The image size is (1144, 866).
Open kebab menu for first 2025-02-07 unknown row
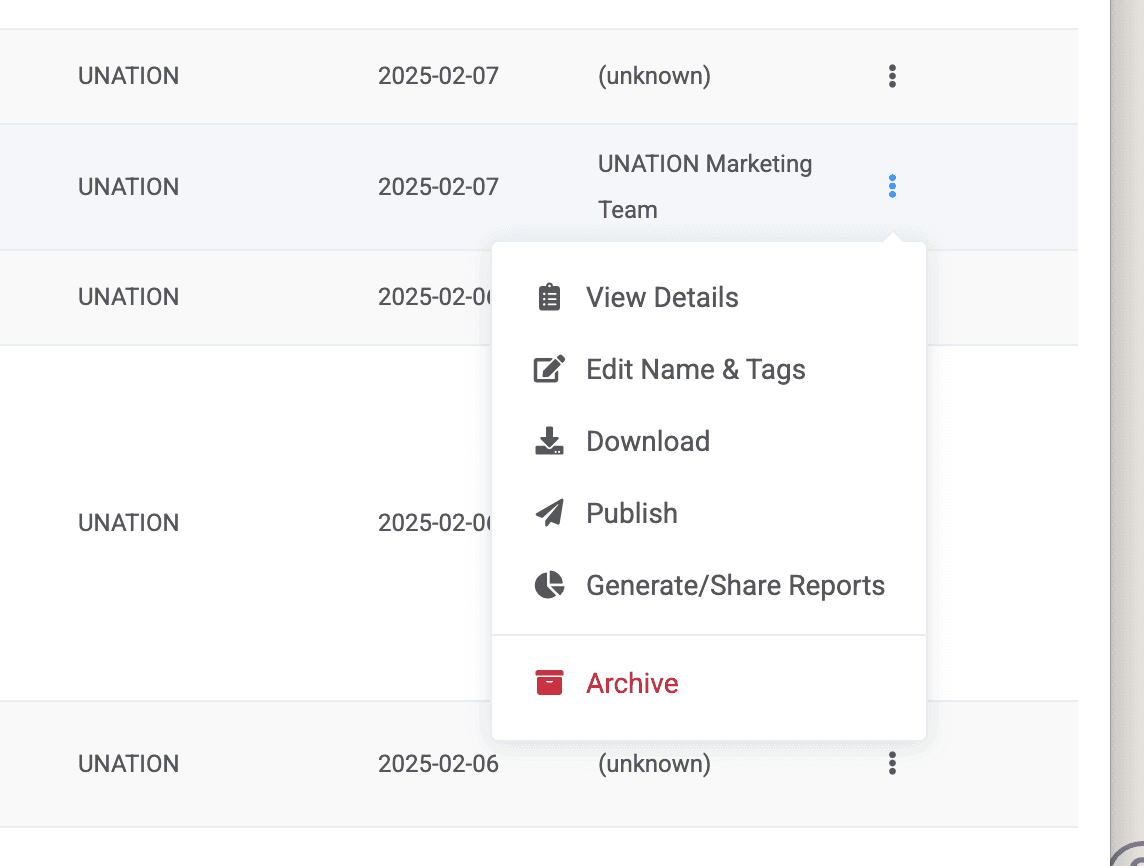click(892, 76)
